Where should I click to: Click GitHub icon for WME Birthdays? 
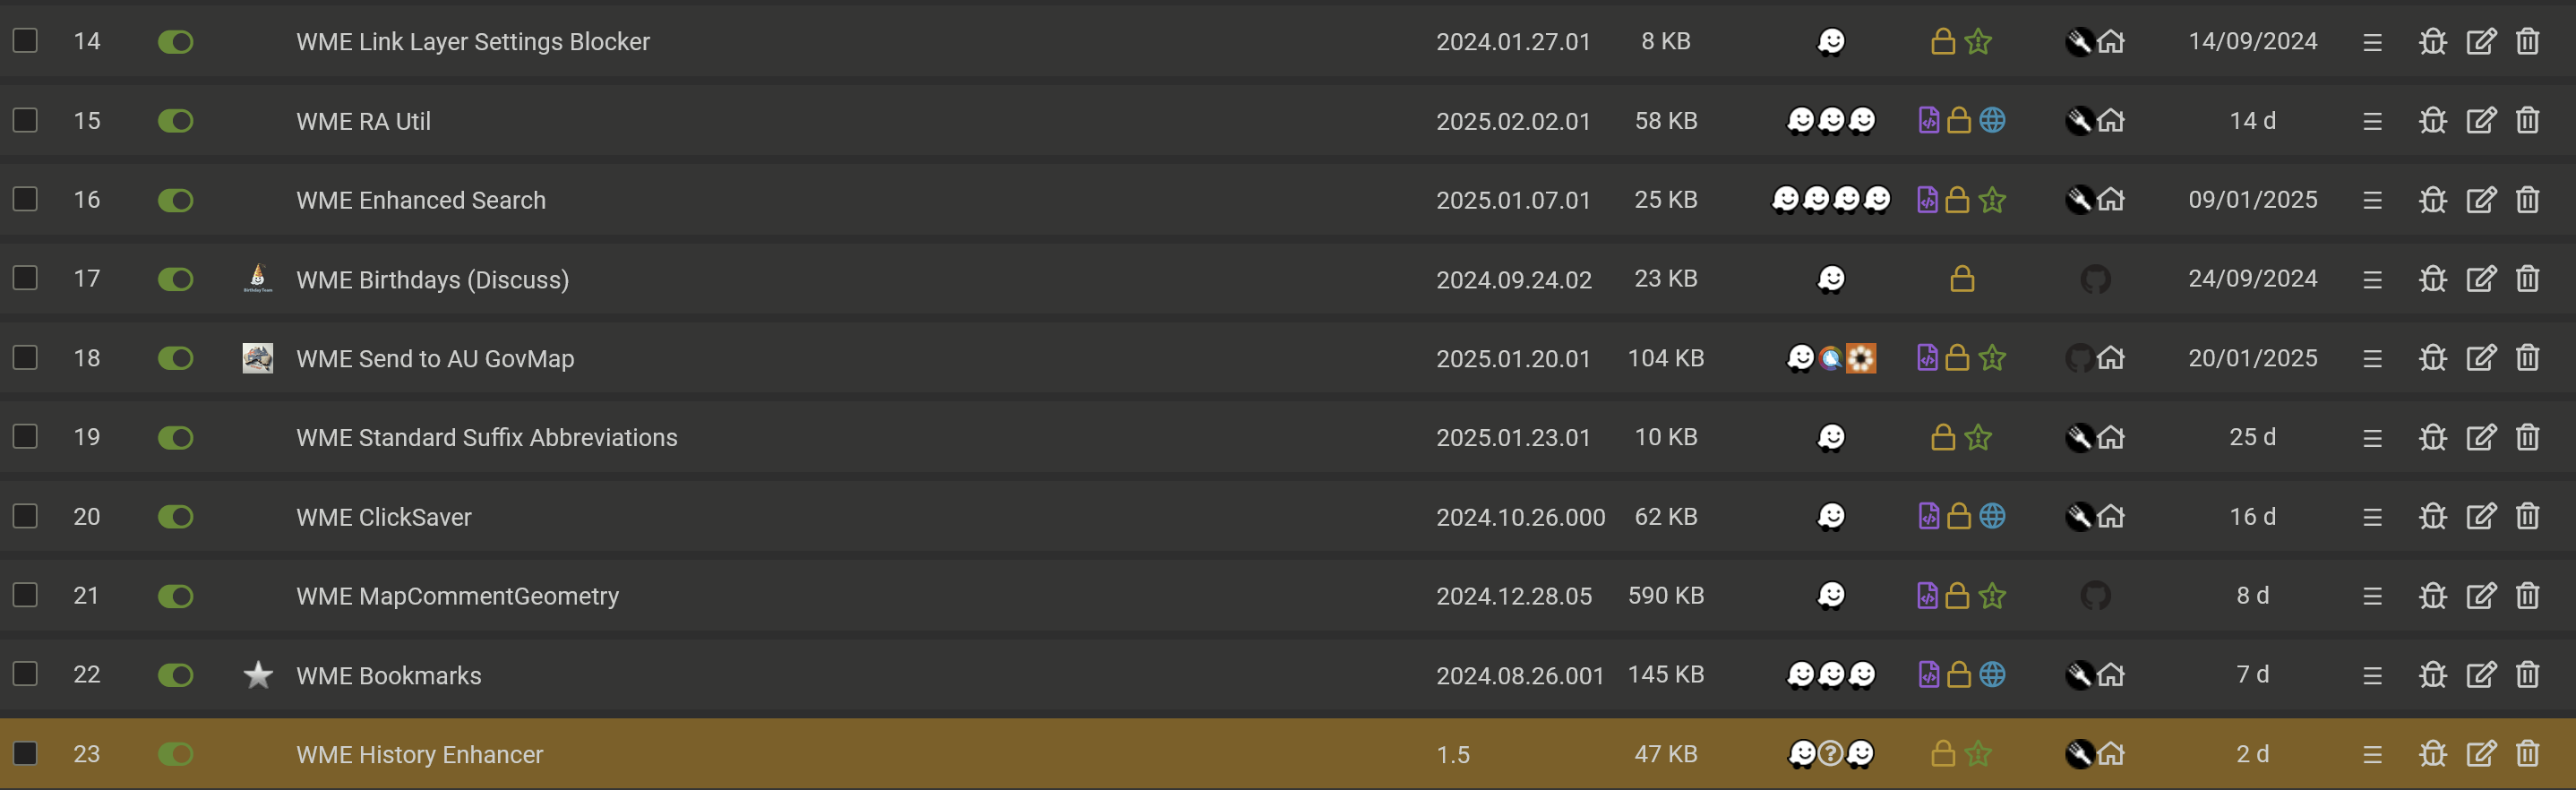click(x=2095, y=279)
